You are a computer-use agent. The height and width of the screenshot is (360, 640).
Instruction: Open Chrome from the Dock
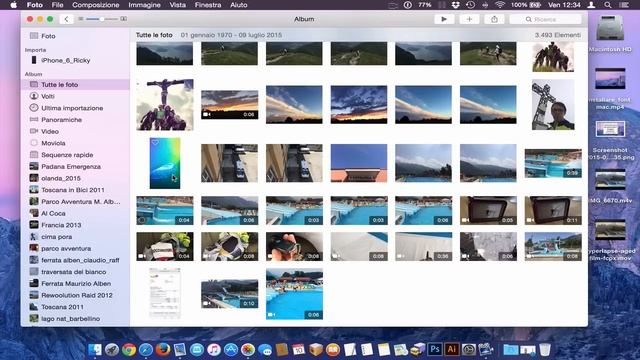click(x=129, y=349)
